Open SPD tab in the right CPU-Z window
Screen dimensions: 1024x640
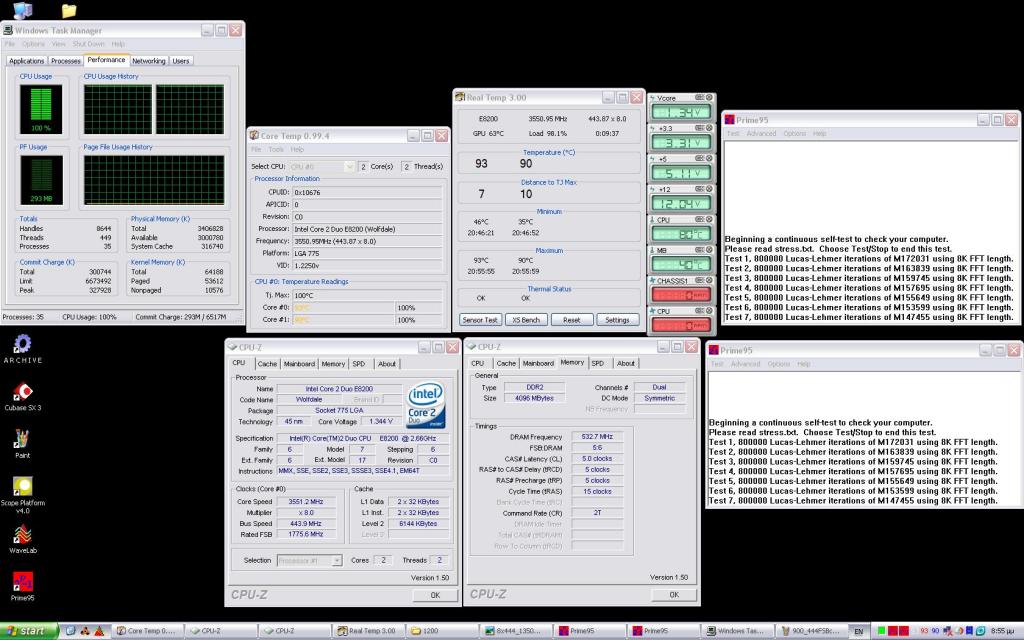pos(598,363)
